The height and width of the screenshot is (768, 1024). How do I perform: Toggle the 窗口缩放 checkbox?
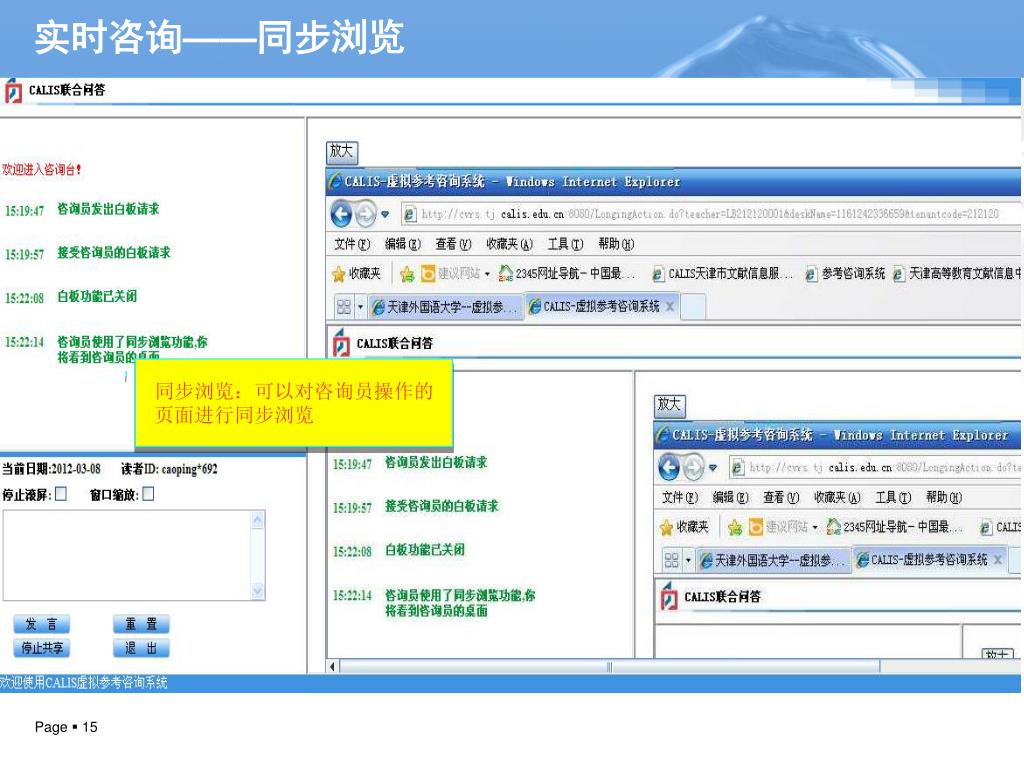coord(148,494)
